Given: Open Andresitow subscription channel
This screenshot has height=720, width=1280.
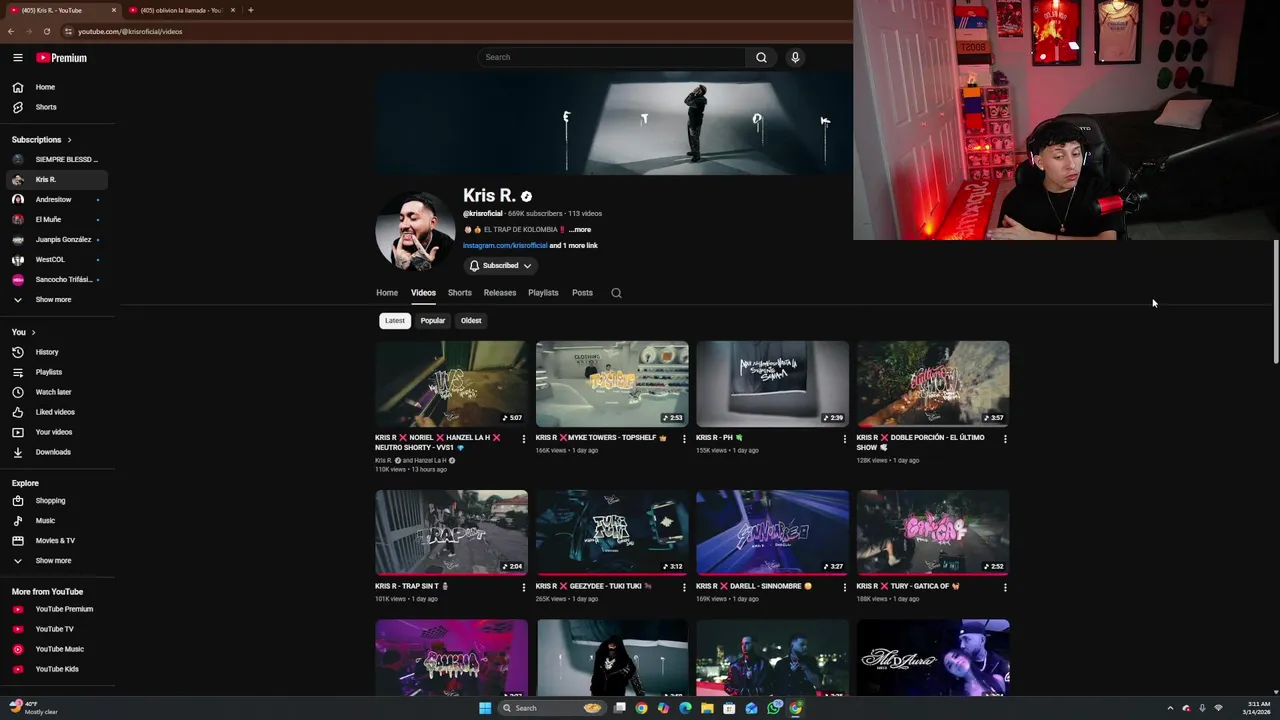Looking at the screenshot, I should (56, 200).
